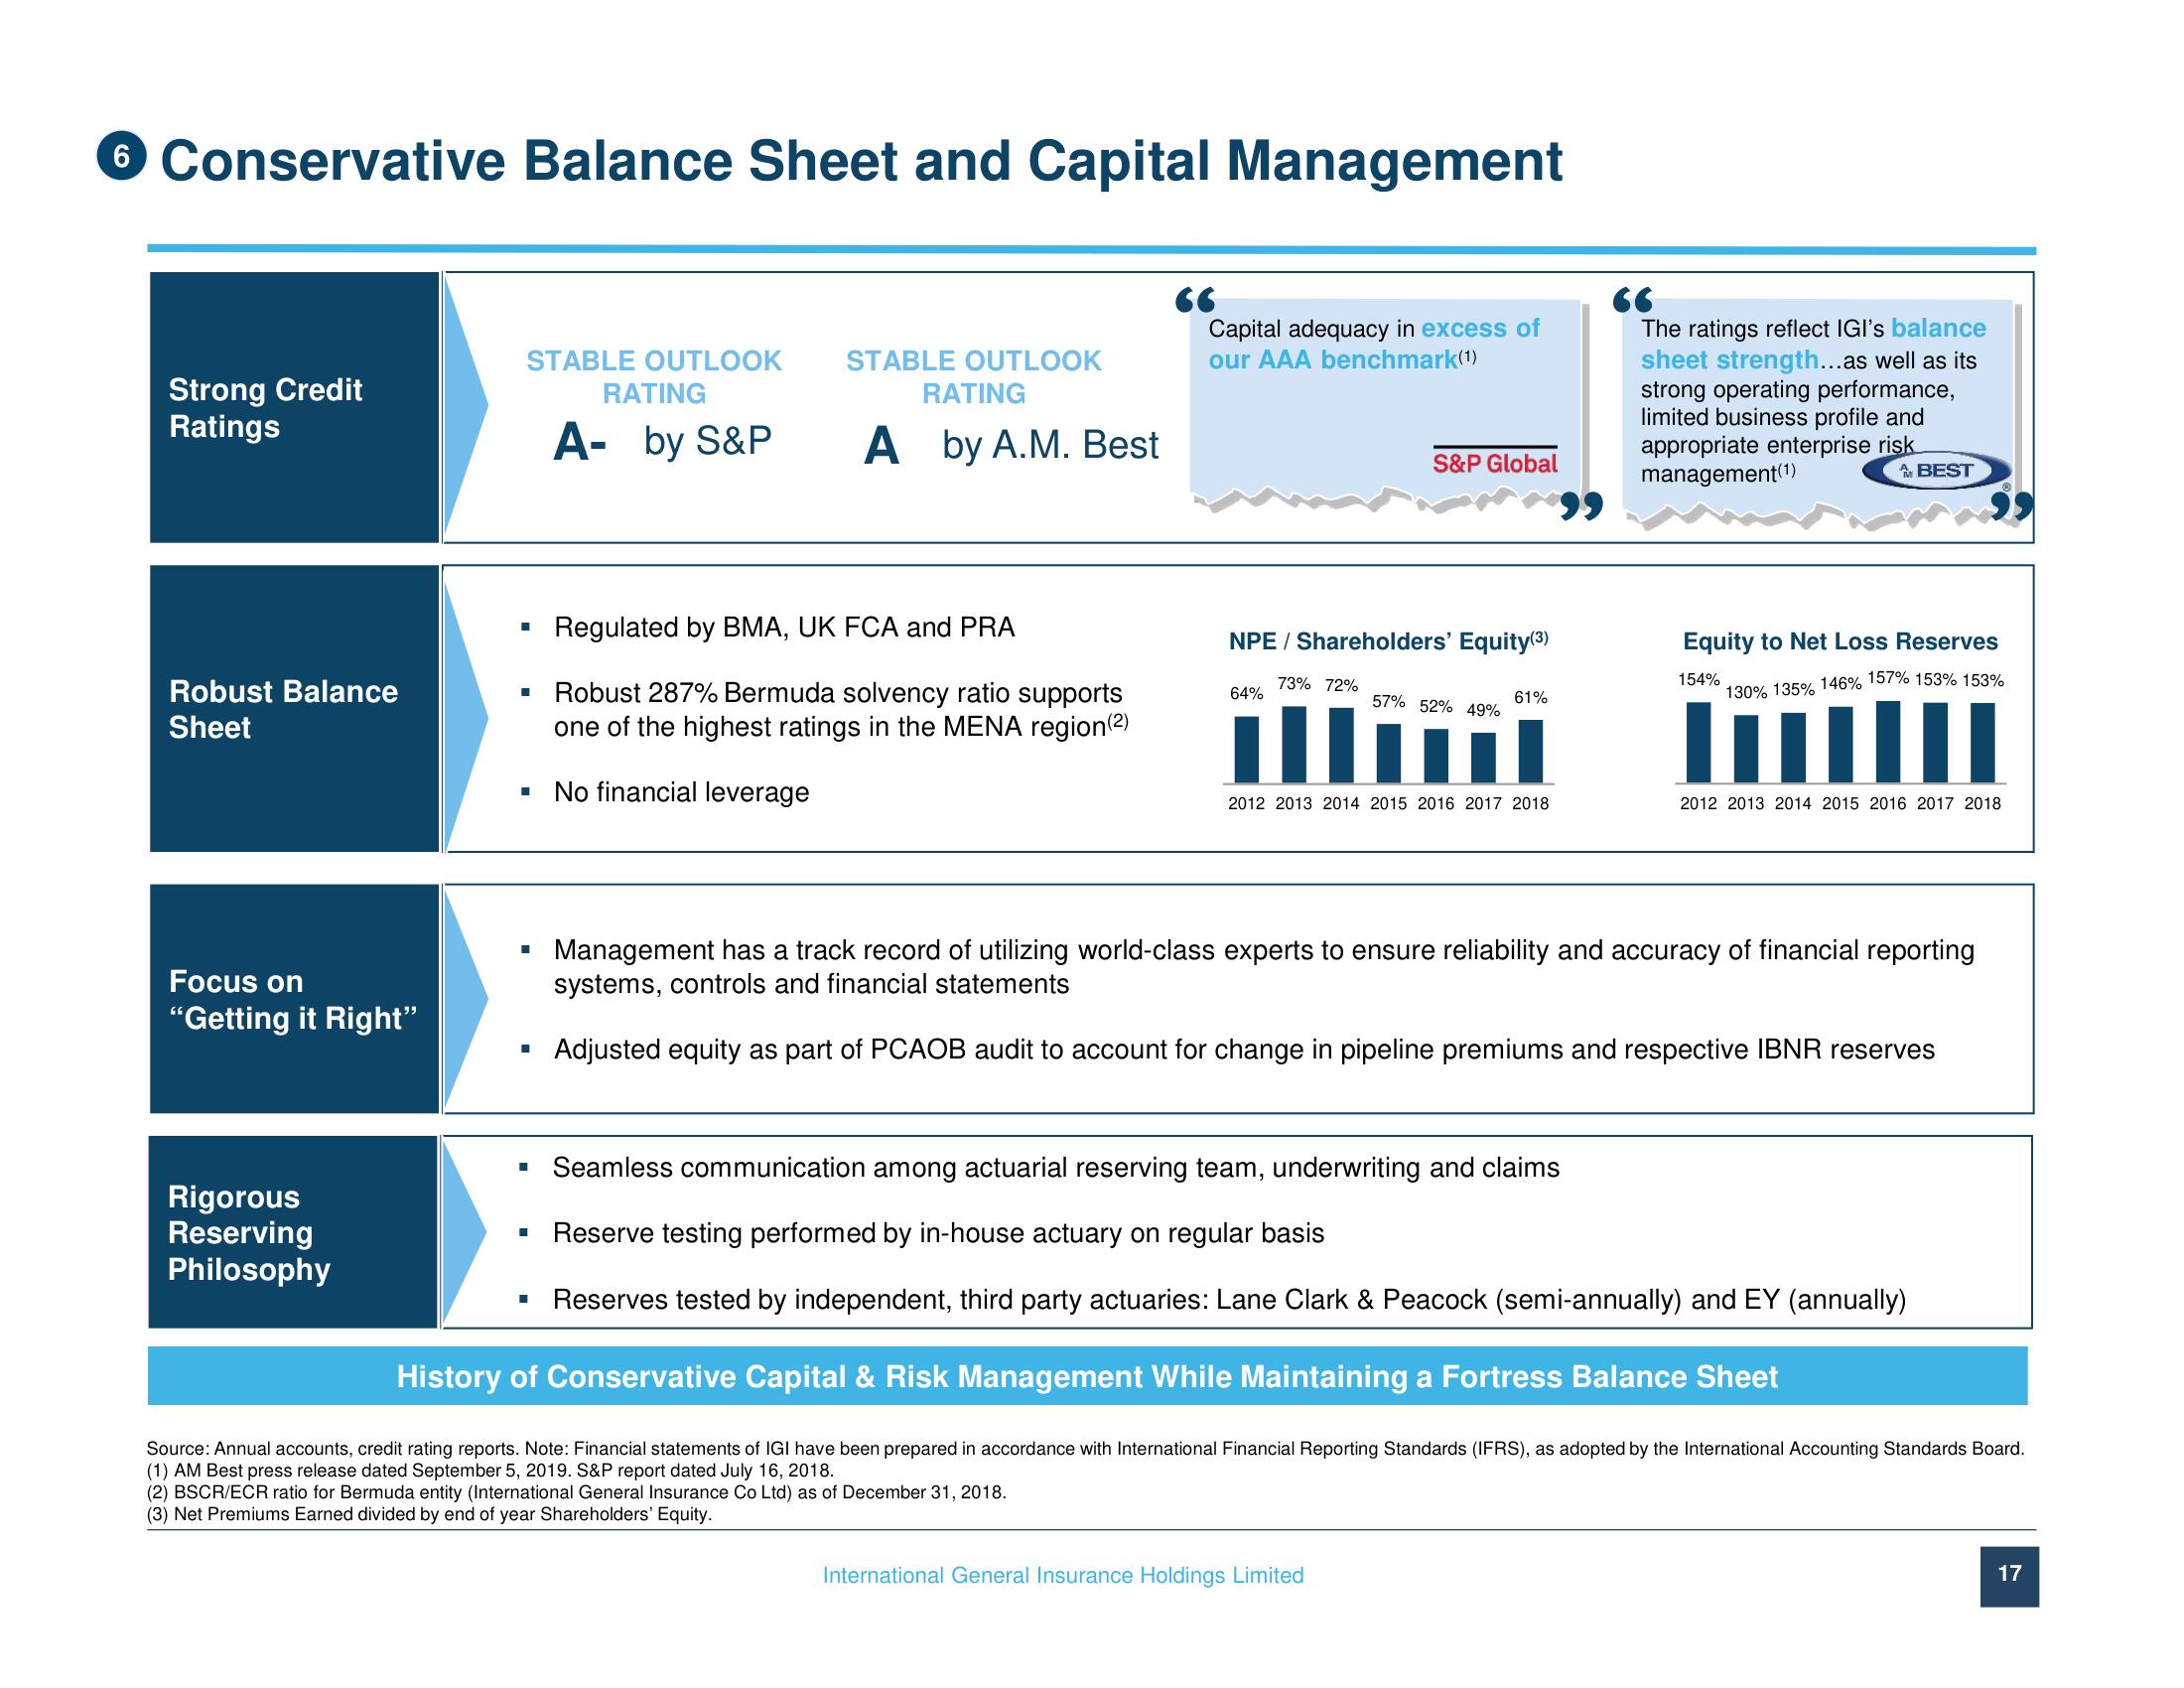Click the Adjusted equity PCAOB audit bullet
2184x1688 pixels.
pyautogui.click(x=1244, y=1050)
